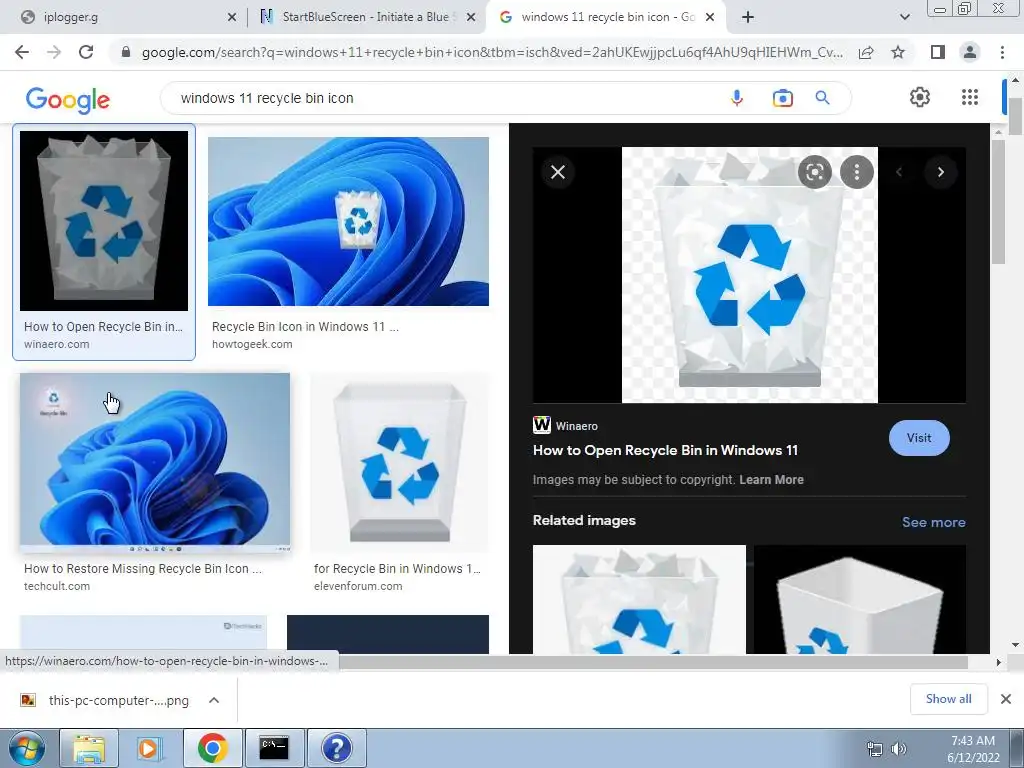This screenshot has width=1024, height=768.
Task: Open Google quick settings gear
Action: tap(920, 97)
